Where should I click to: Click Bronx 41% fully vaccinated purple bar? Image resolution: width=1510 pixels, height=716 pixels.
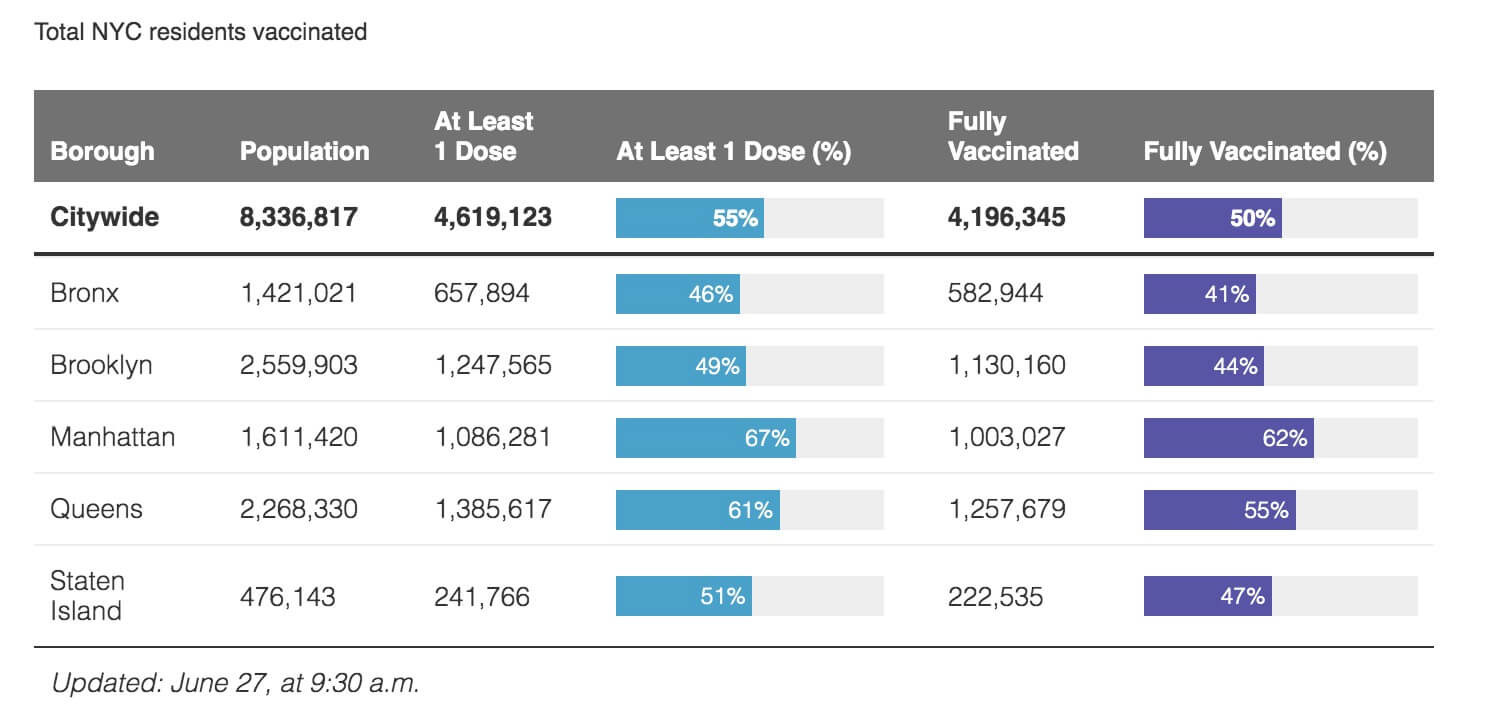point(1200,294)
